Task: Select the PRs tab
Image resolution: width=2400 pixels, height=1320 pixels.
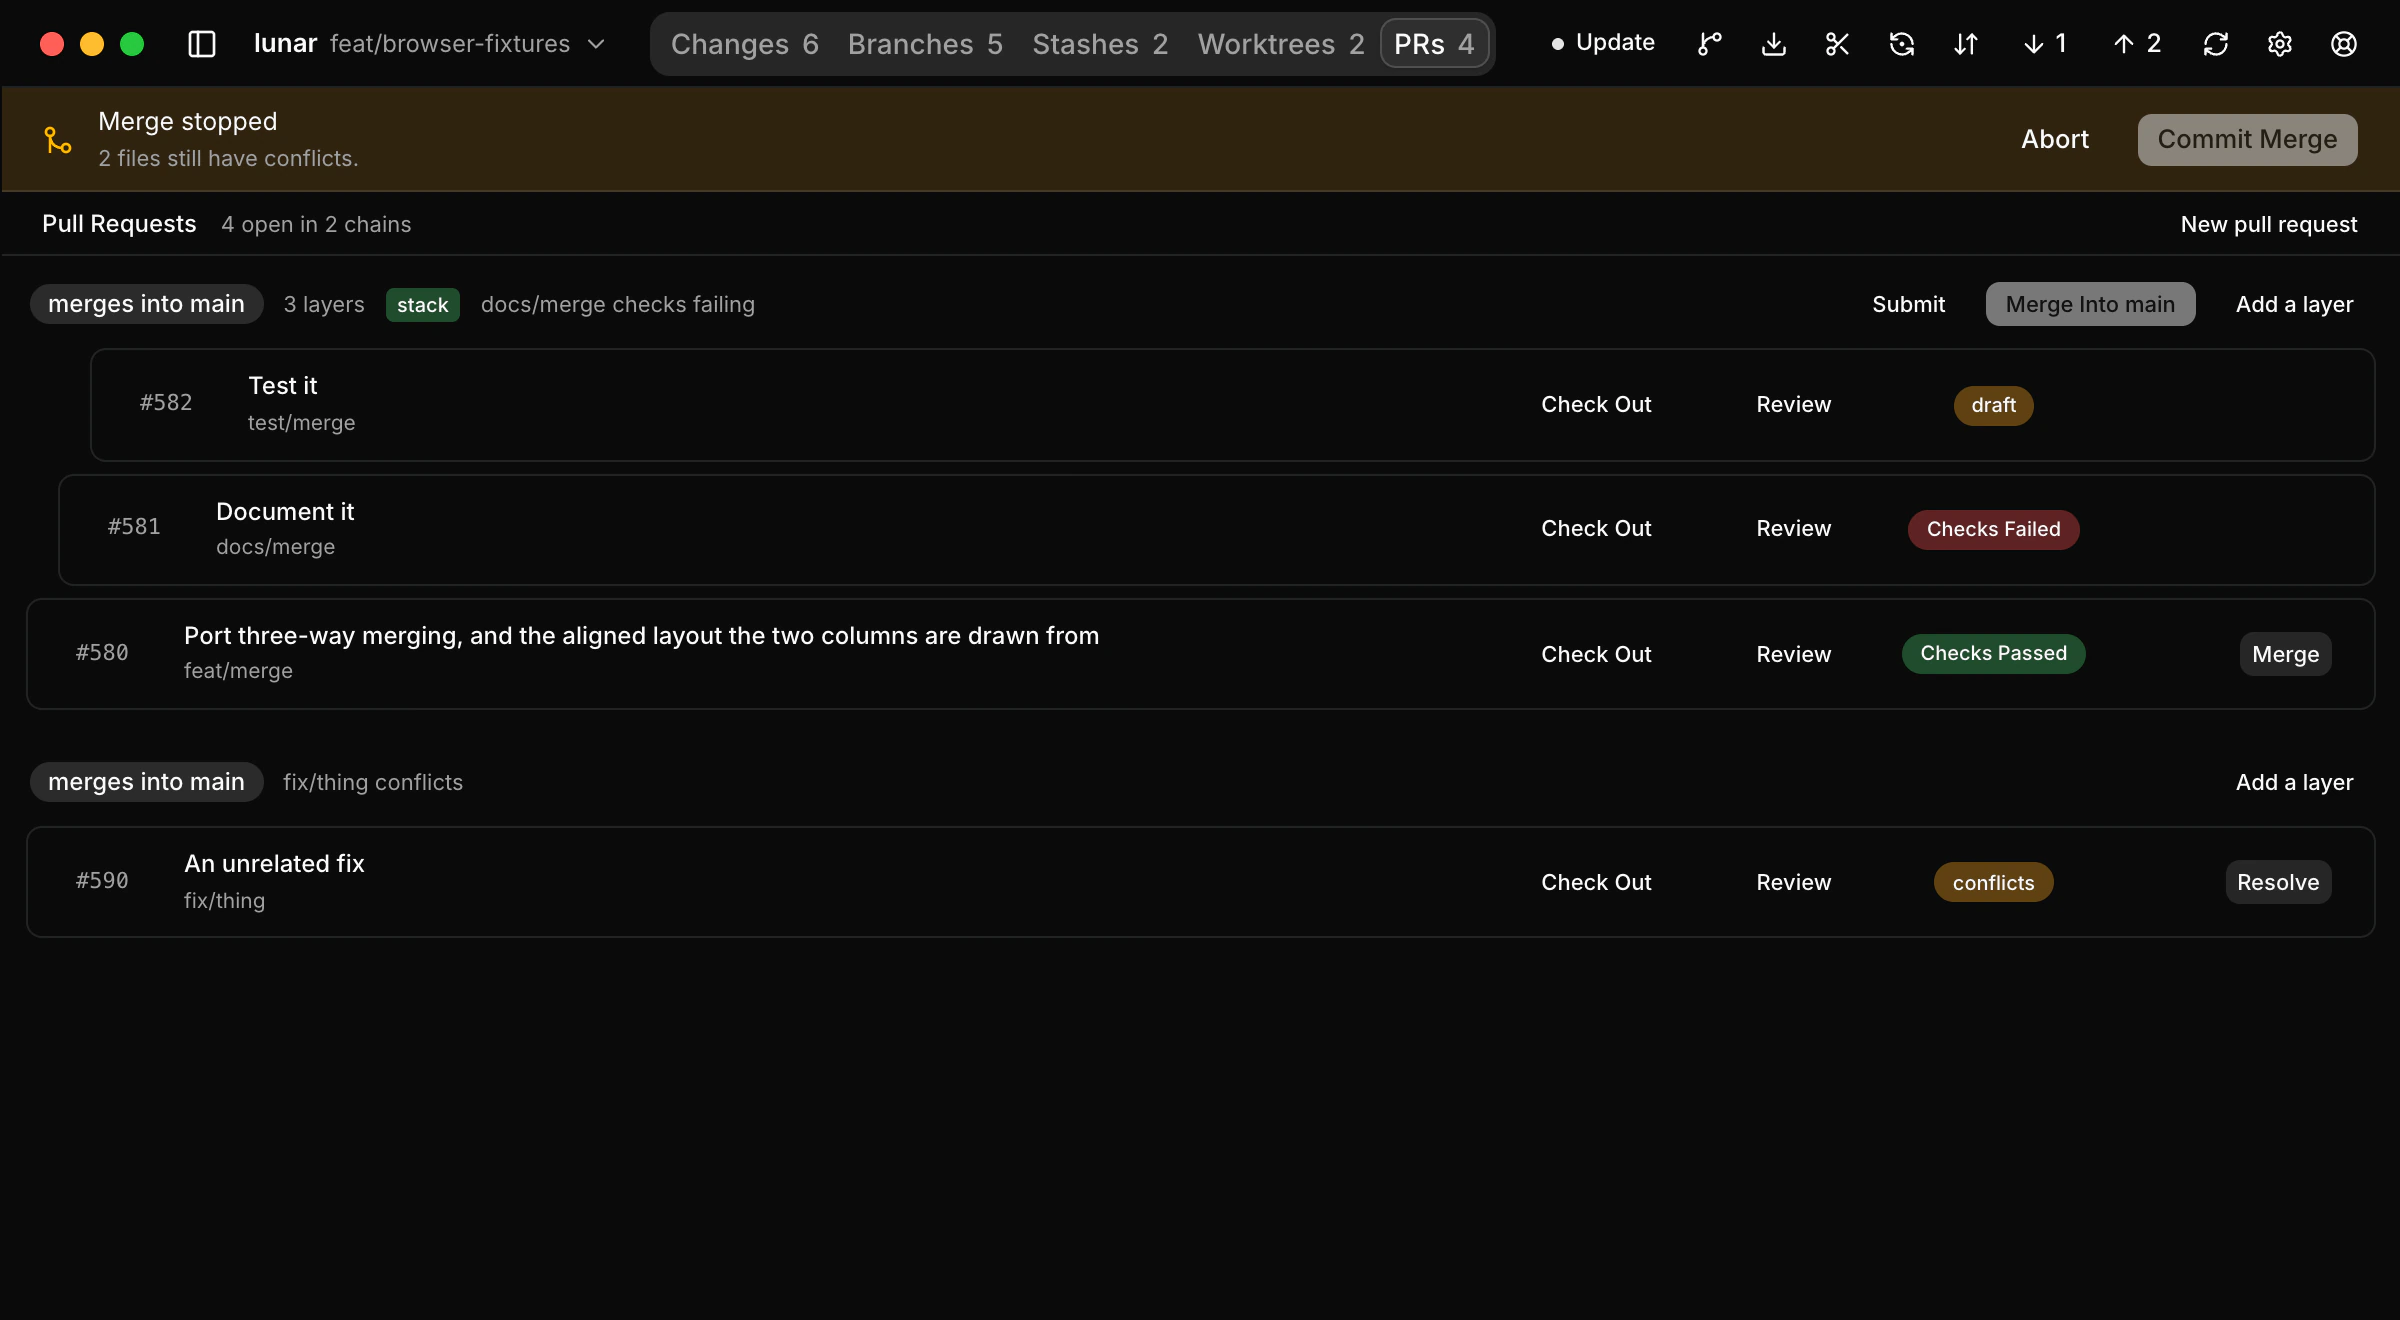Action: pyautogui.click(x=1434, y=44)
